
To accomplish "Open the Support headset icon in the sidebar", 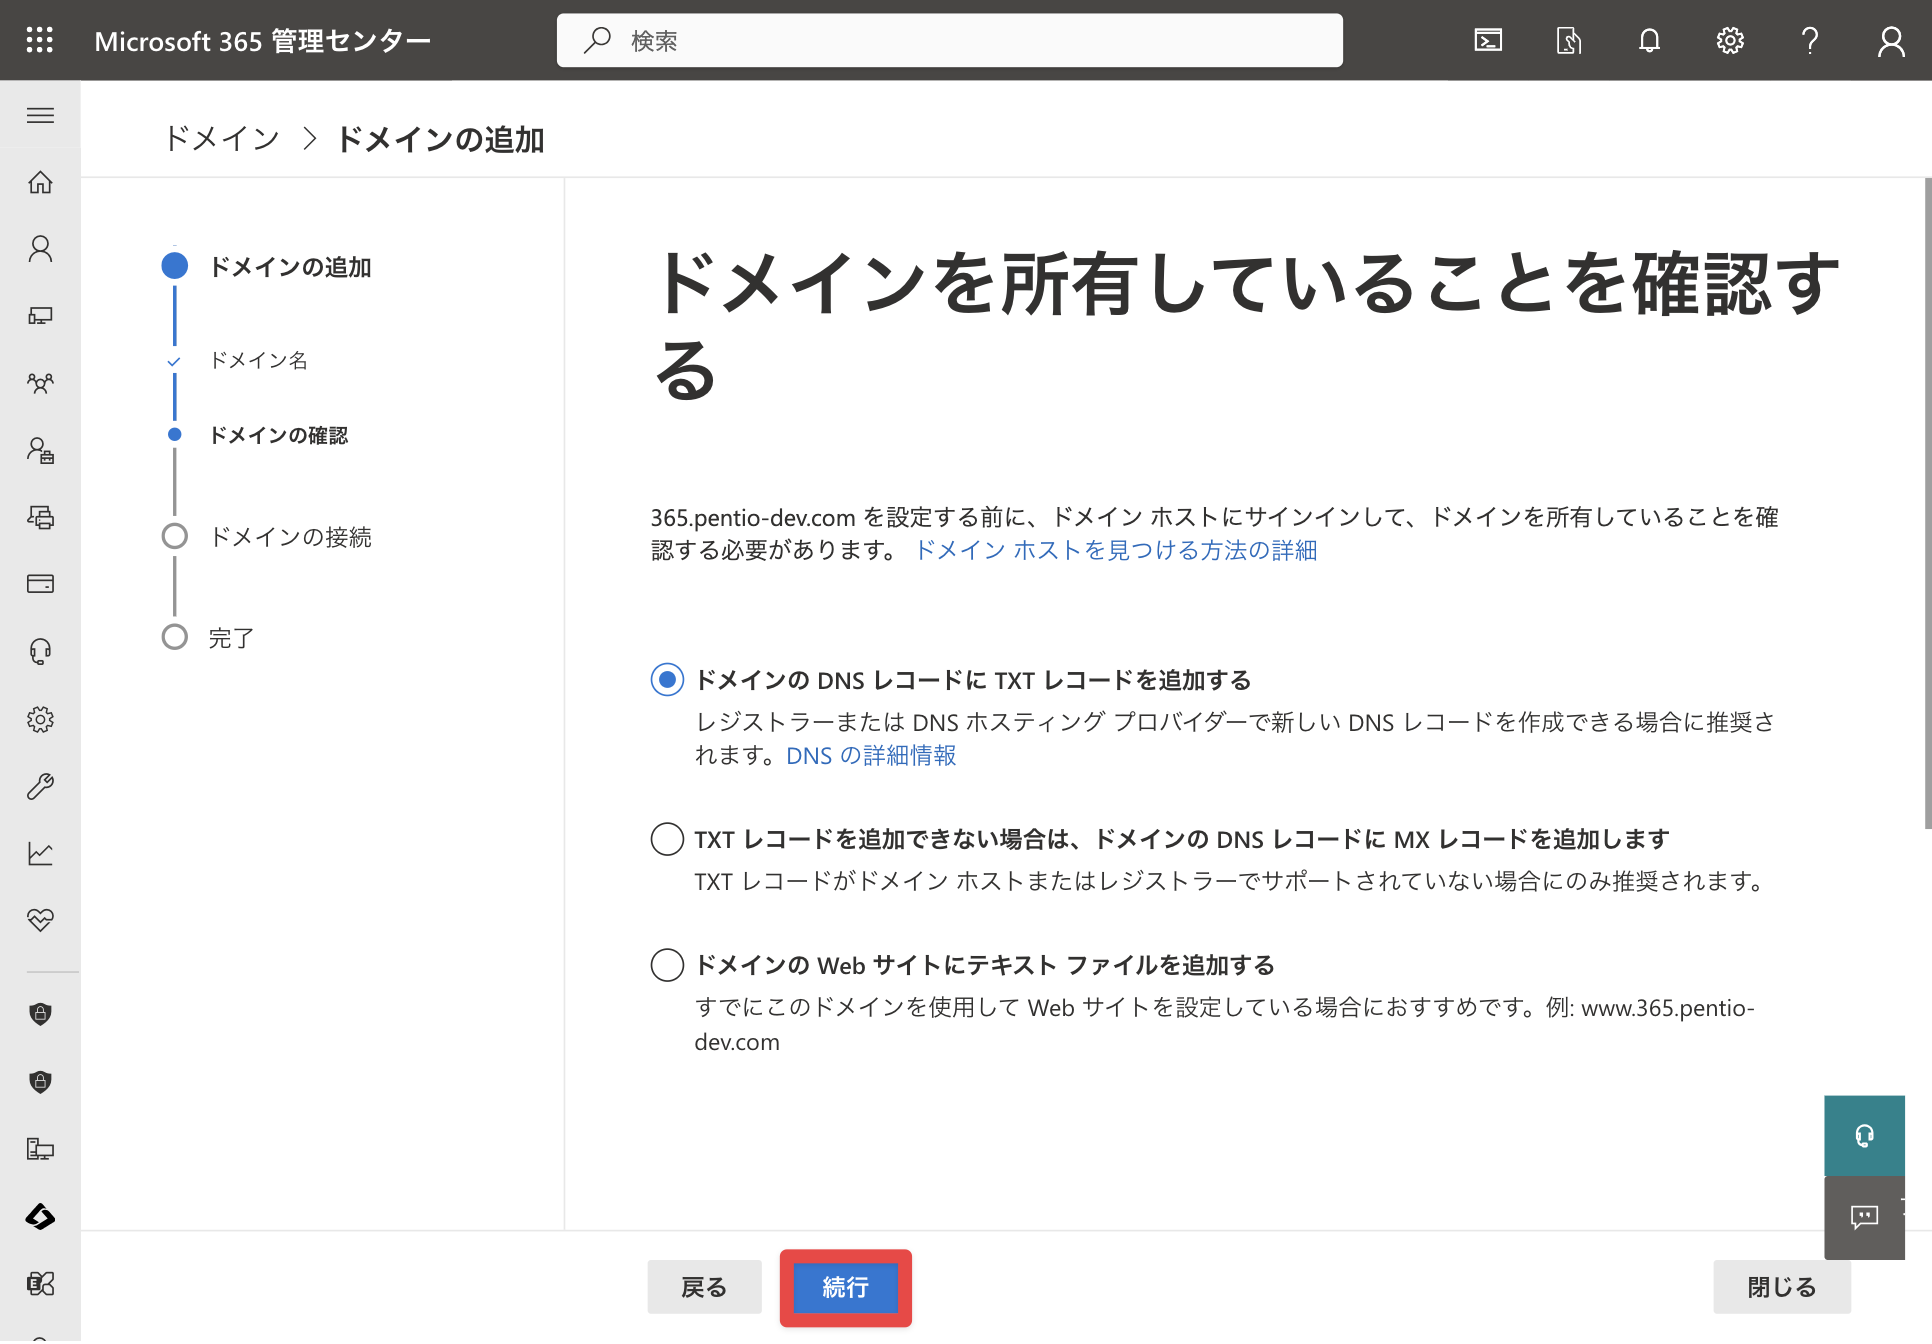I will 40,652.
